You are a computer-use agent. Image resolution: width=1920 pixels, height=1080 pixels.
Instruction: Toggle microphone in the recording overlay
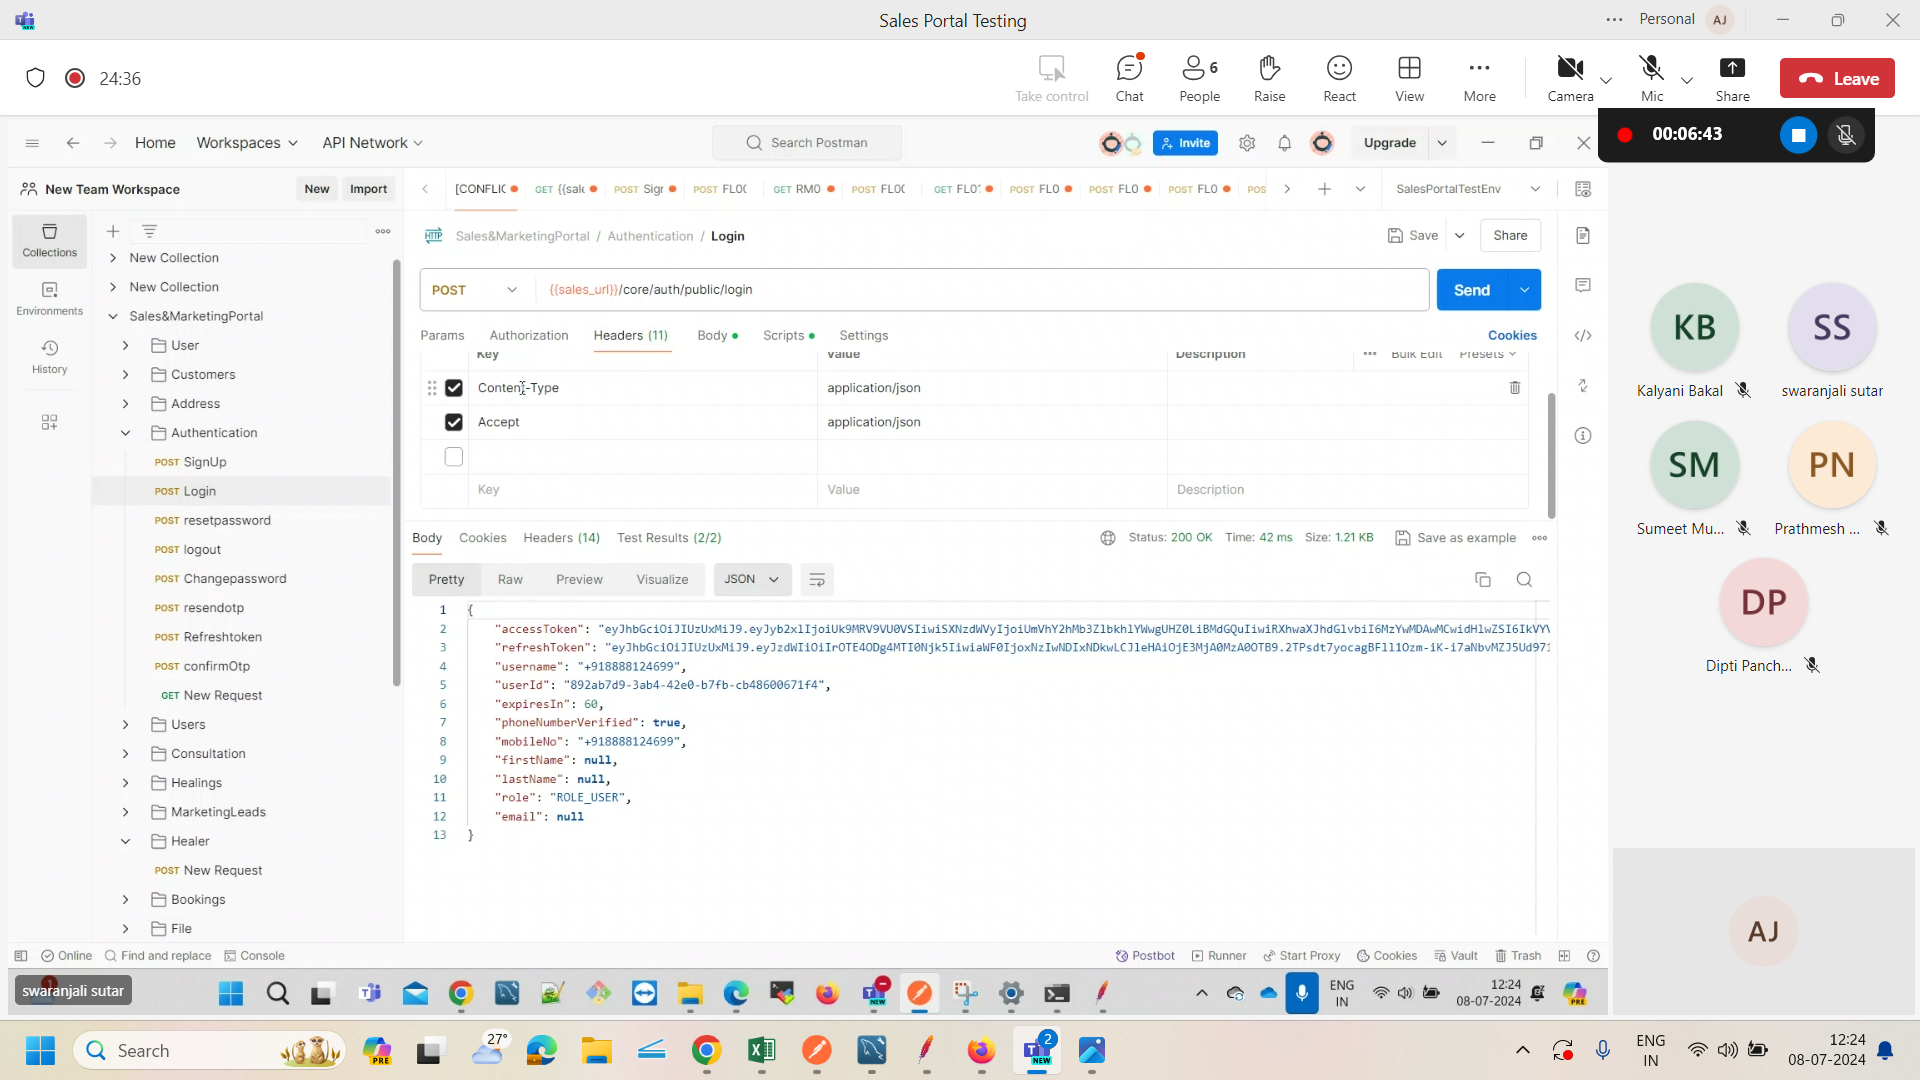[x=1846, y=135]
